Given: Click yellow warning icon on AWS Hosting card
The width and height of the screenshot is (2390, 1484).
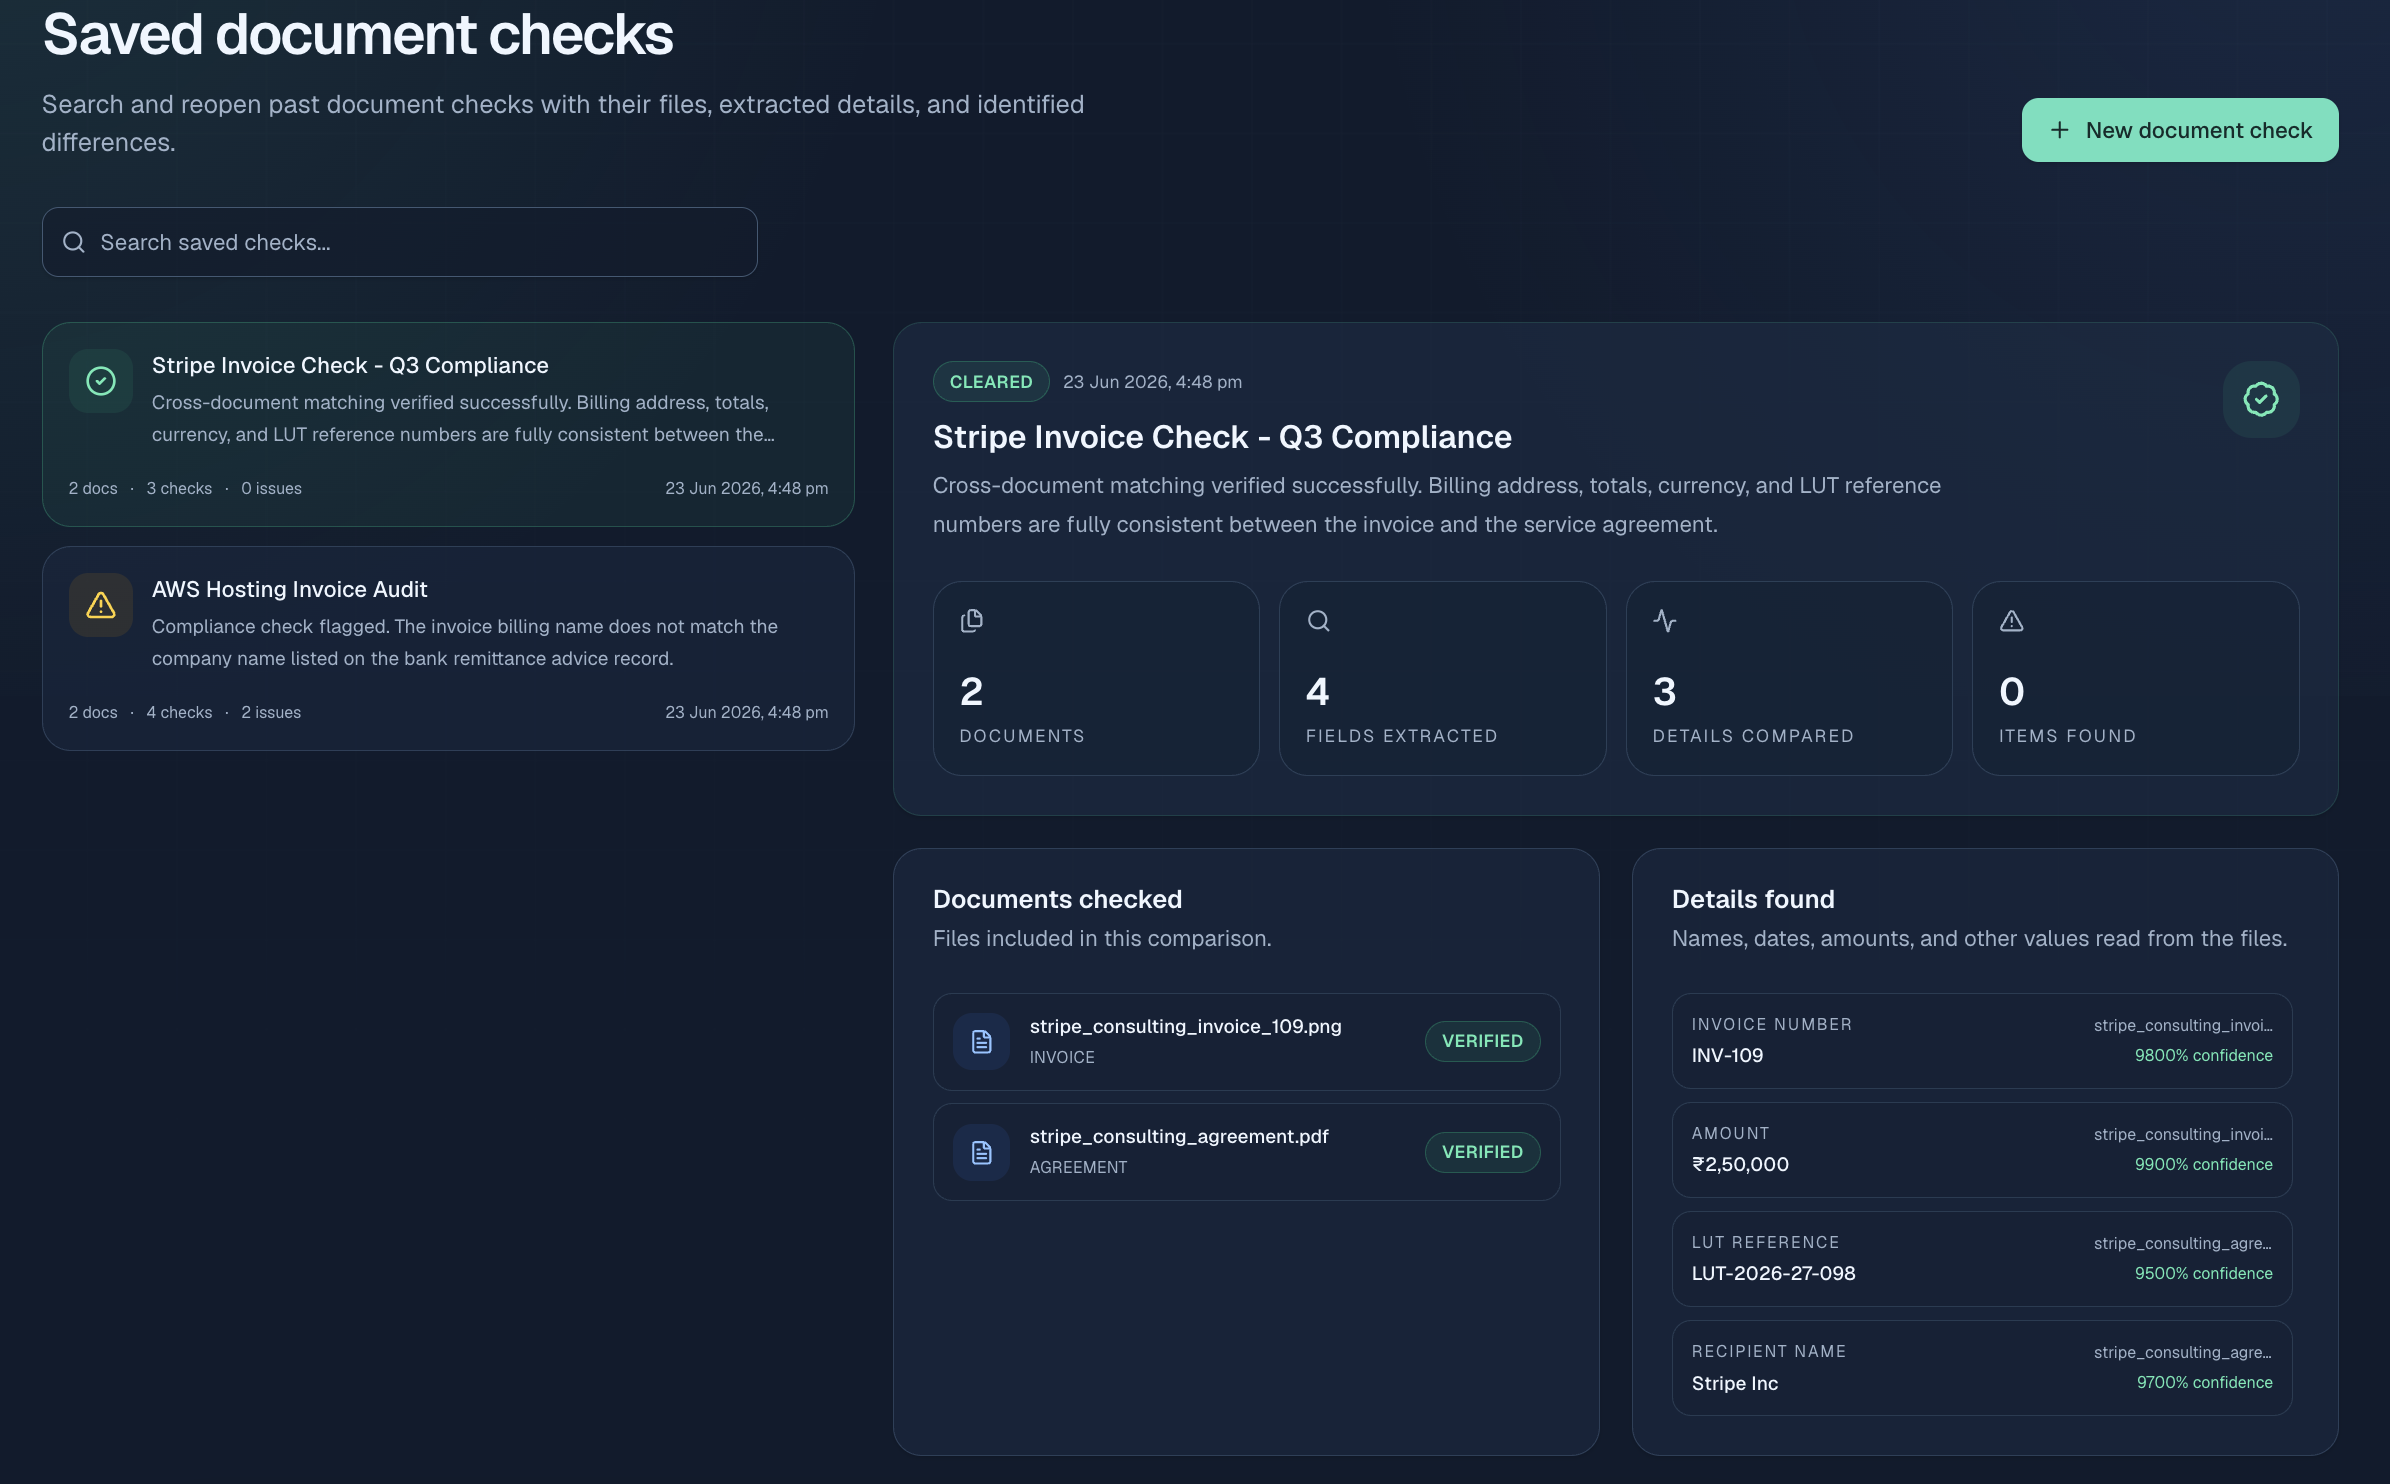Looking at the screenshot, I should pos(101,605).
